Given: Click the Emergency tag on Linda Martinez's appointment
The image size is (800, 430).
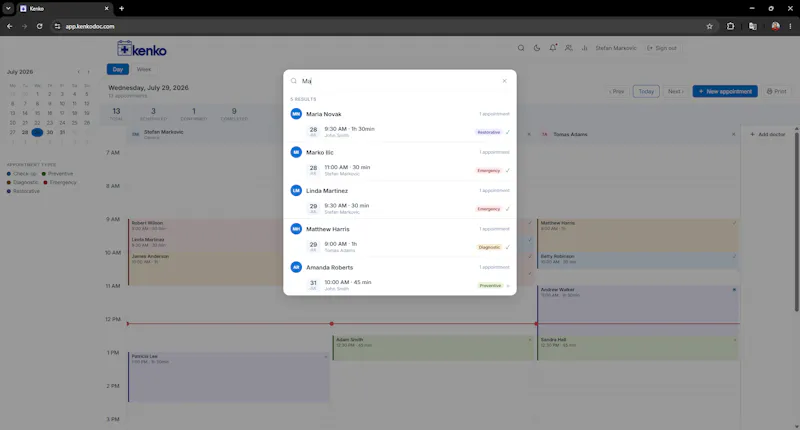Looking at the screenshot, I should pyautogui.click(x=489, y=209).
